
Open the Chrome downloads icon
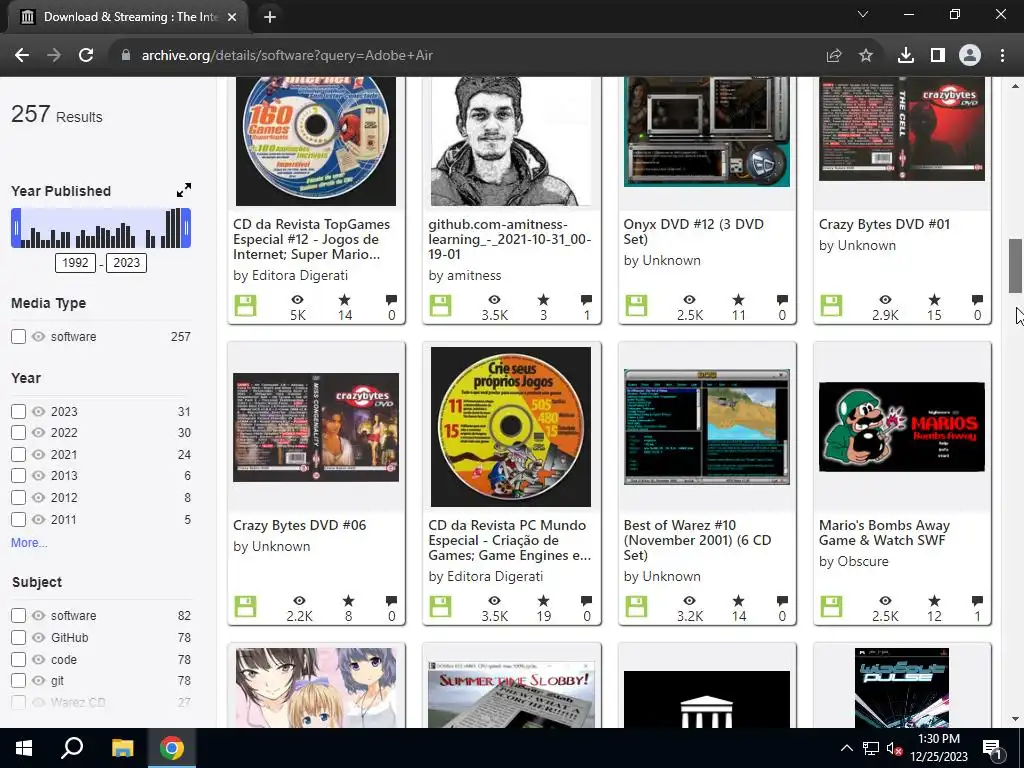point(905,56)
